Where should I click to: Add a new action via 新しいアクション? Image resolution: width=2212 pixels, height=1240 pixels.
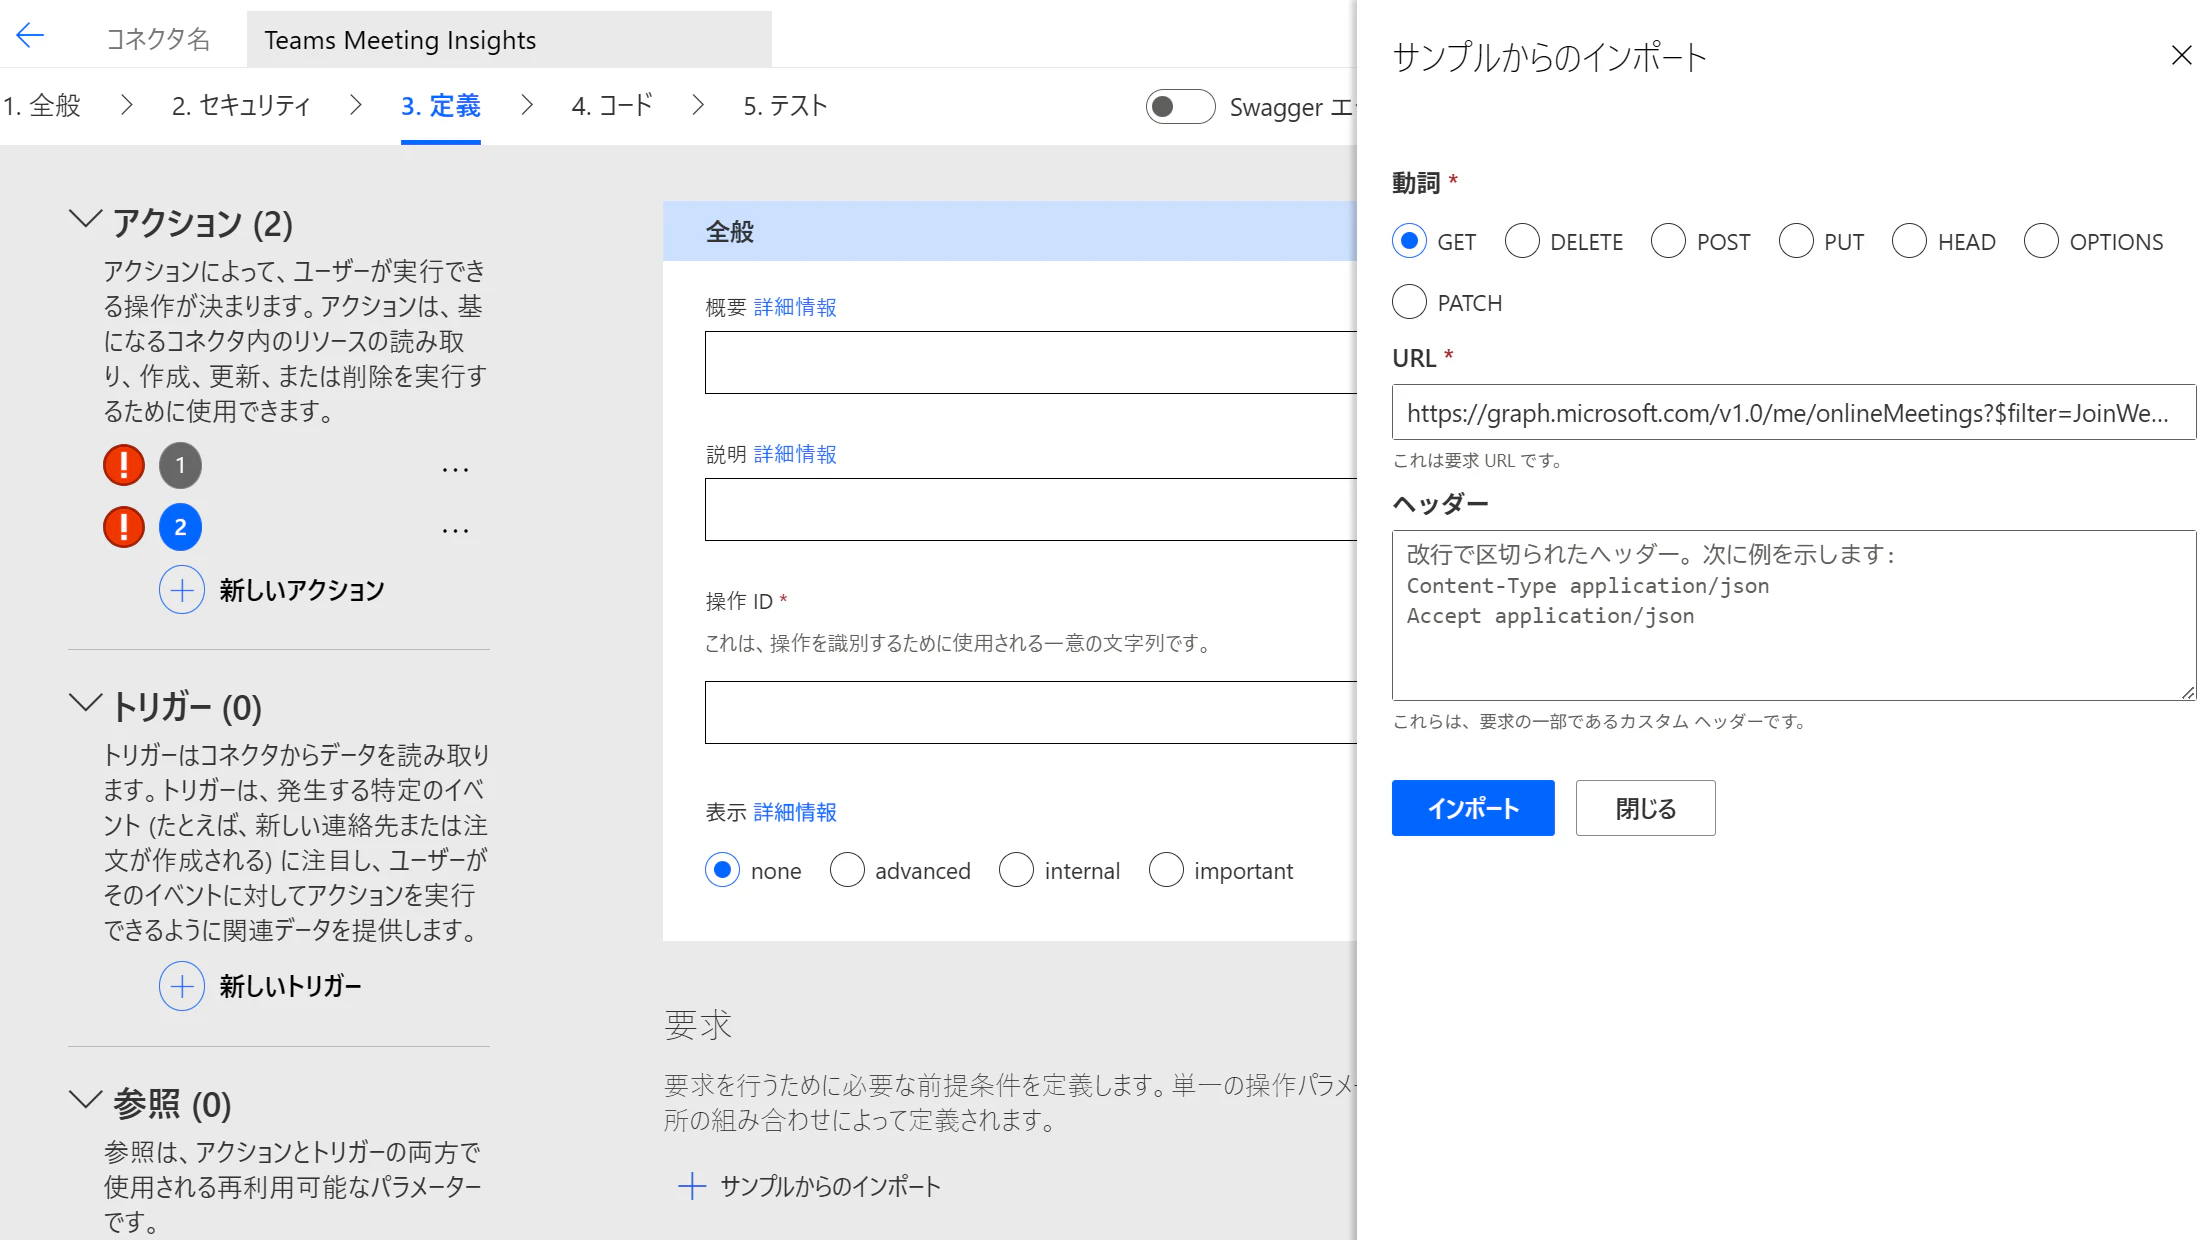(x=302, y=590)
